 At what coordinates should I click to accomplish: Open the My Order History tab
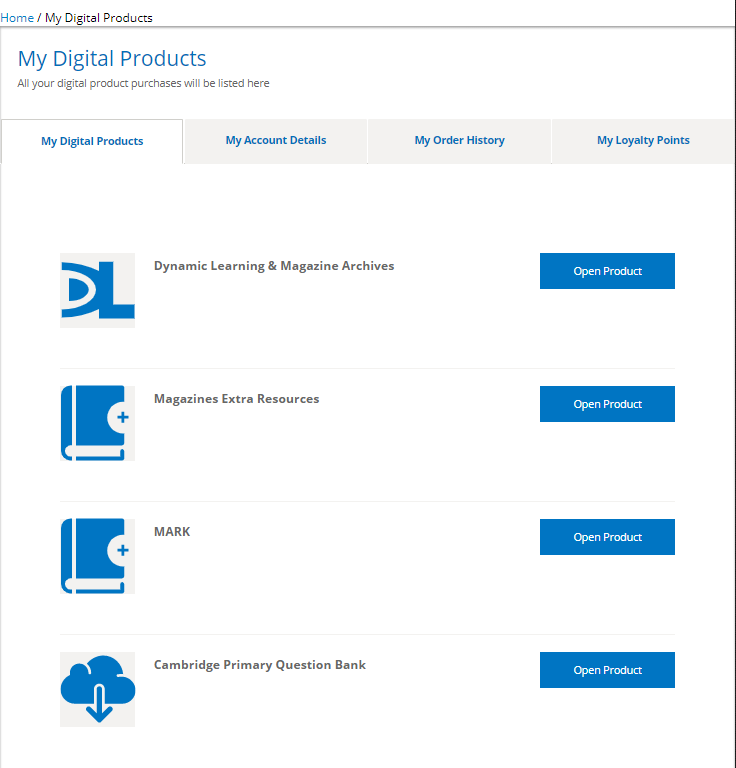459,140
